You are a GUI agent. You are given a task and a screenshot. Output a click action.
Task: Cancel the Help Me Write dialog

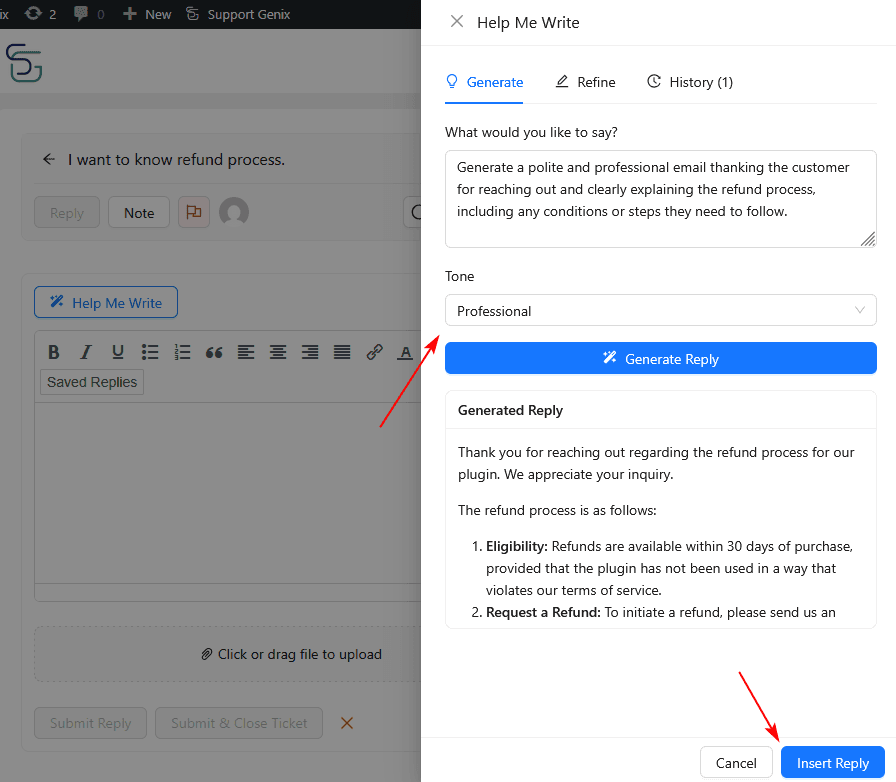[x=736, y=763]
